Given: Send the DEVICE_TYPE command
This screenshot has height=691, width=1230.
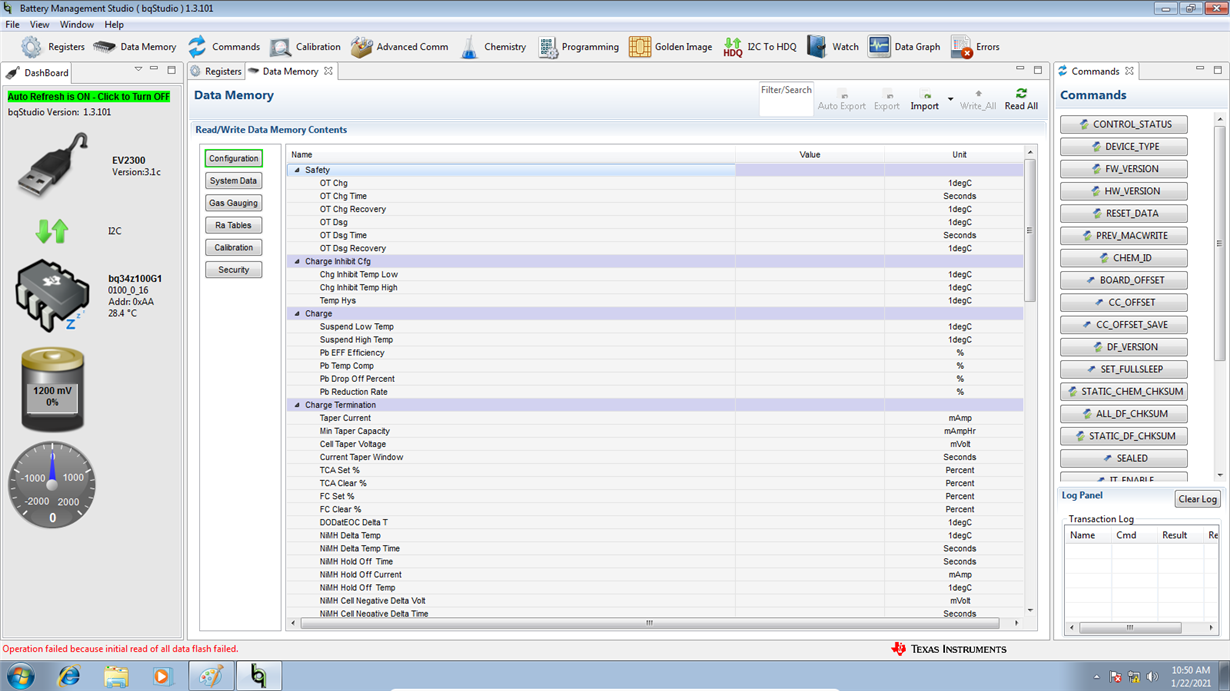Looking at the screenshot, I should [x=1124, y=147].
